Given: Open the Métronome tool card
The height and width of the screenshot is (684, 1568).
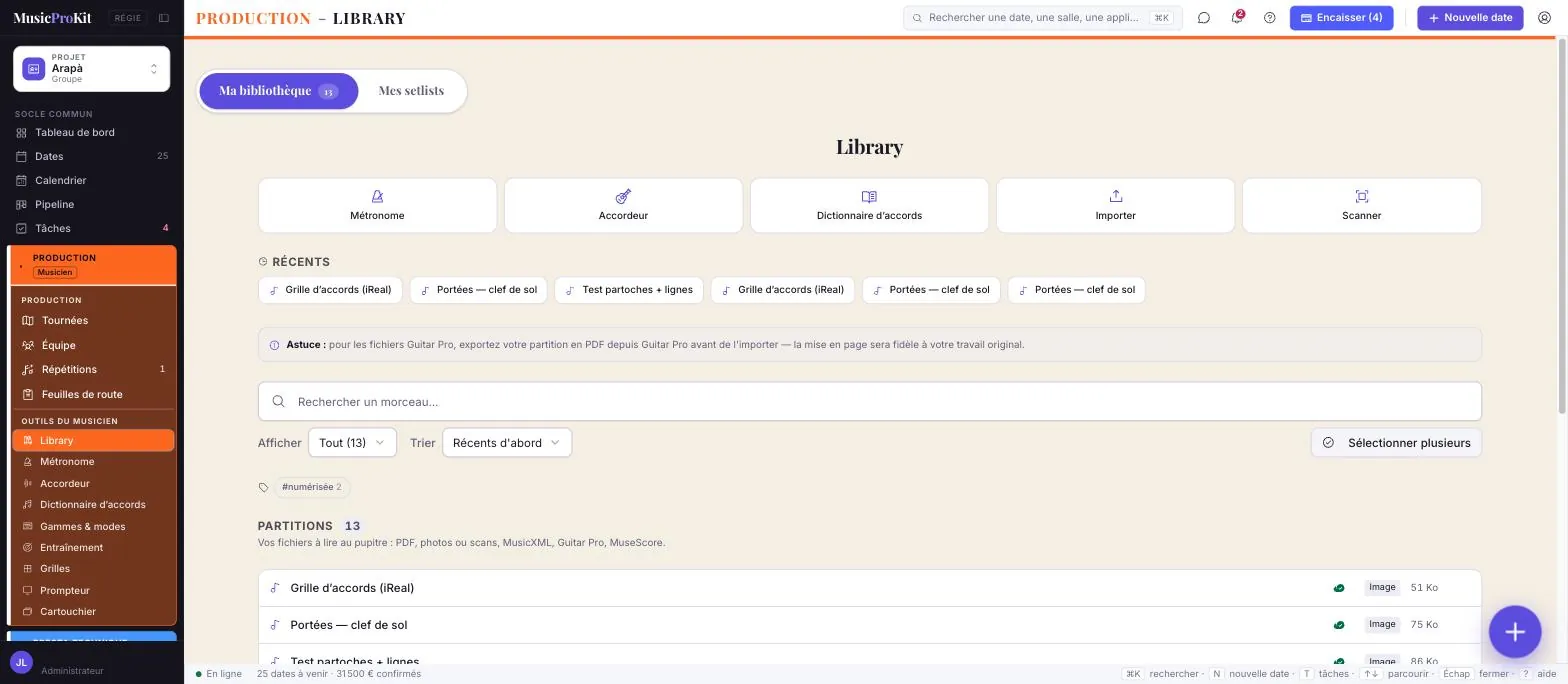Looking at the screenshot, I should click(377, 205).
